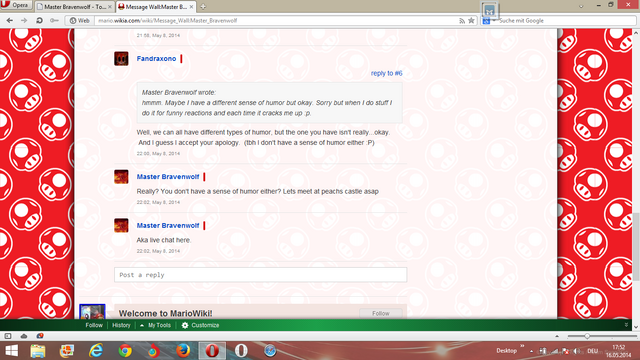The height and width of the screenshot is (360, 640).
Task: Open the closed tabs dropdown arrow
Action: tap(581, 6)
